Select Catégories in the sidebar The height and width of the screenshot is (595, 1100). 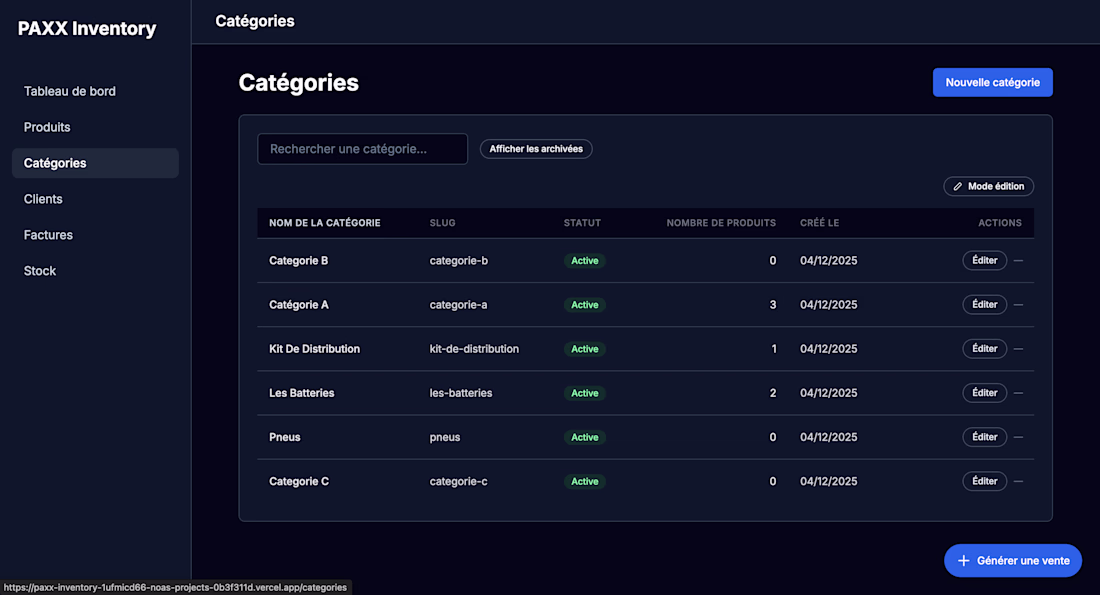pos(55,163)
